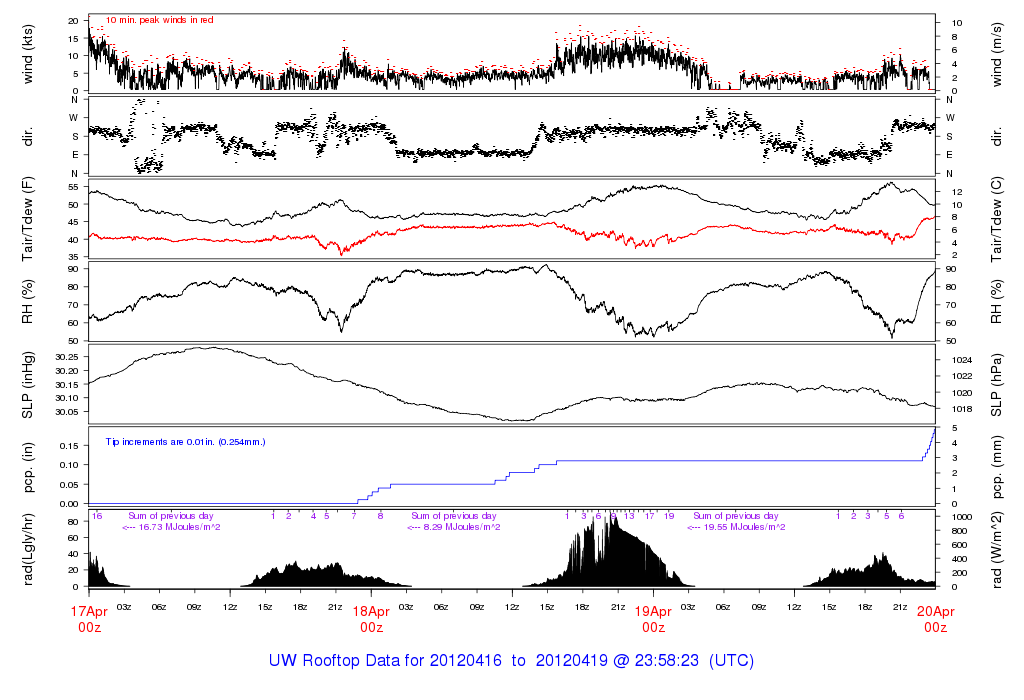The width and height of the screenshot is (1024, 700).
Task: Click the '55' temperature axis tick
Action: [x=74, y=187]
